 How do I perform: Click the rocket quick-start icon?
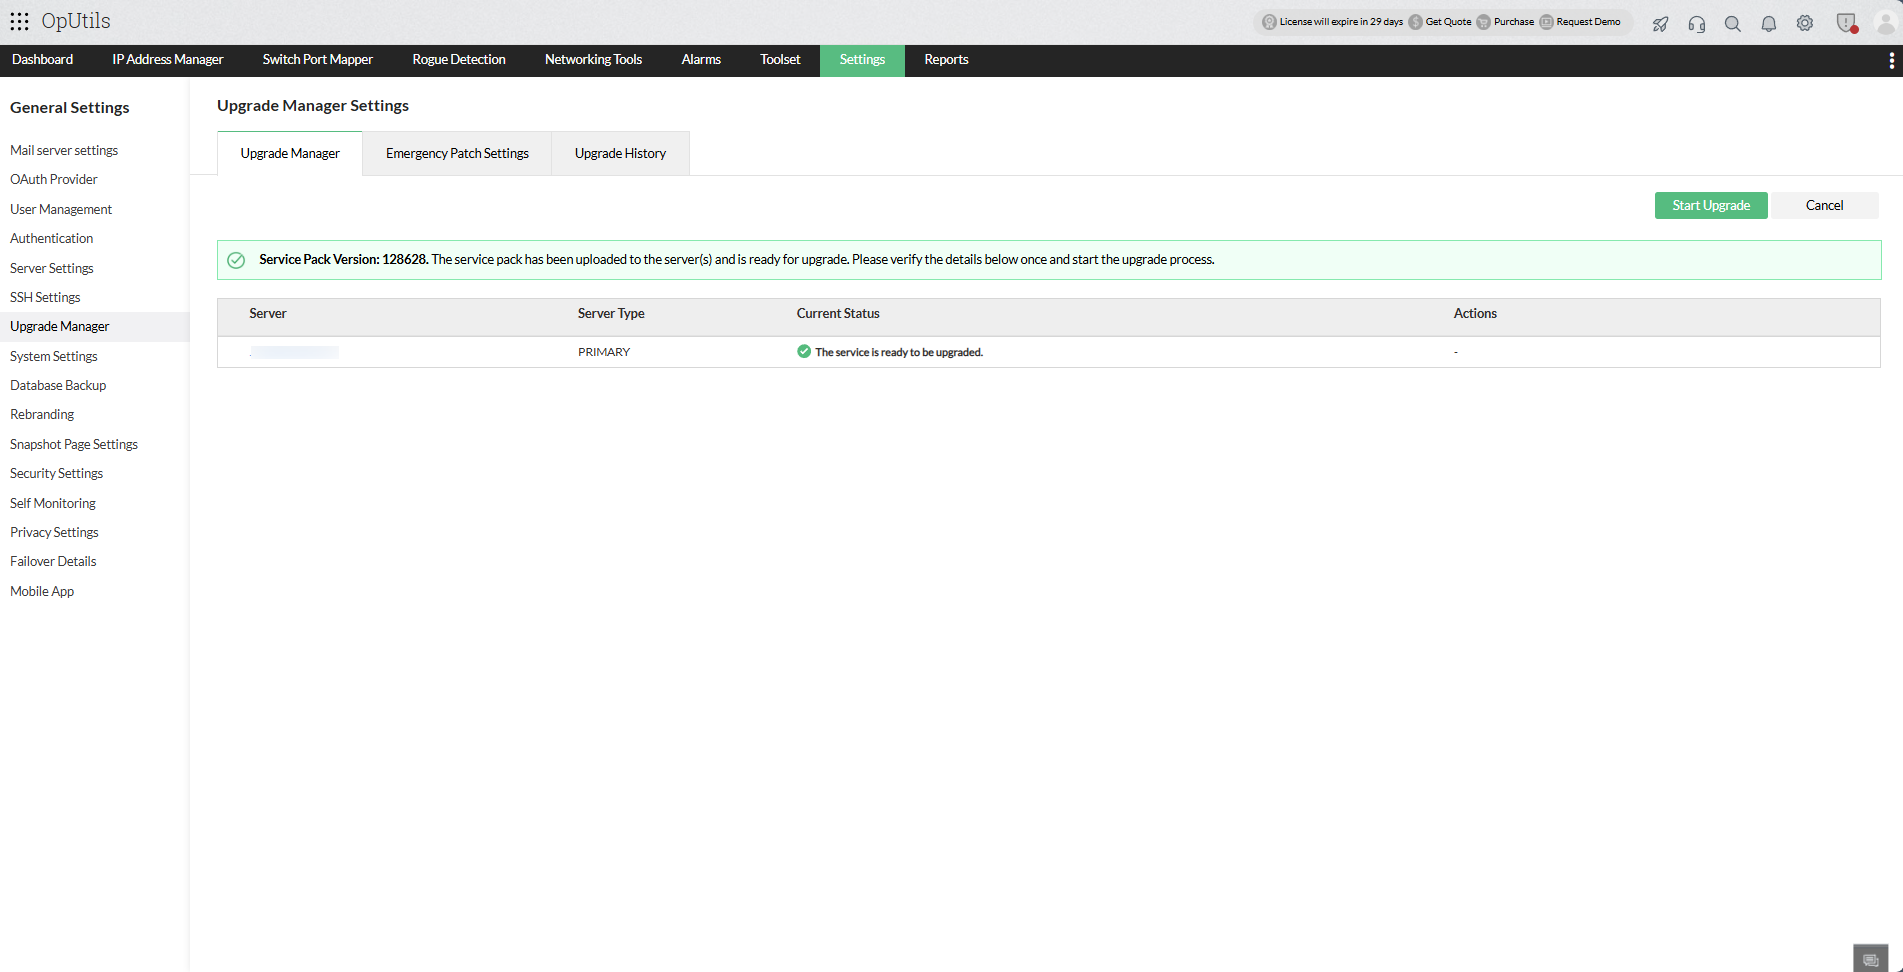[1660, 23]
